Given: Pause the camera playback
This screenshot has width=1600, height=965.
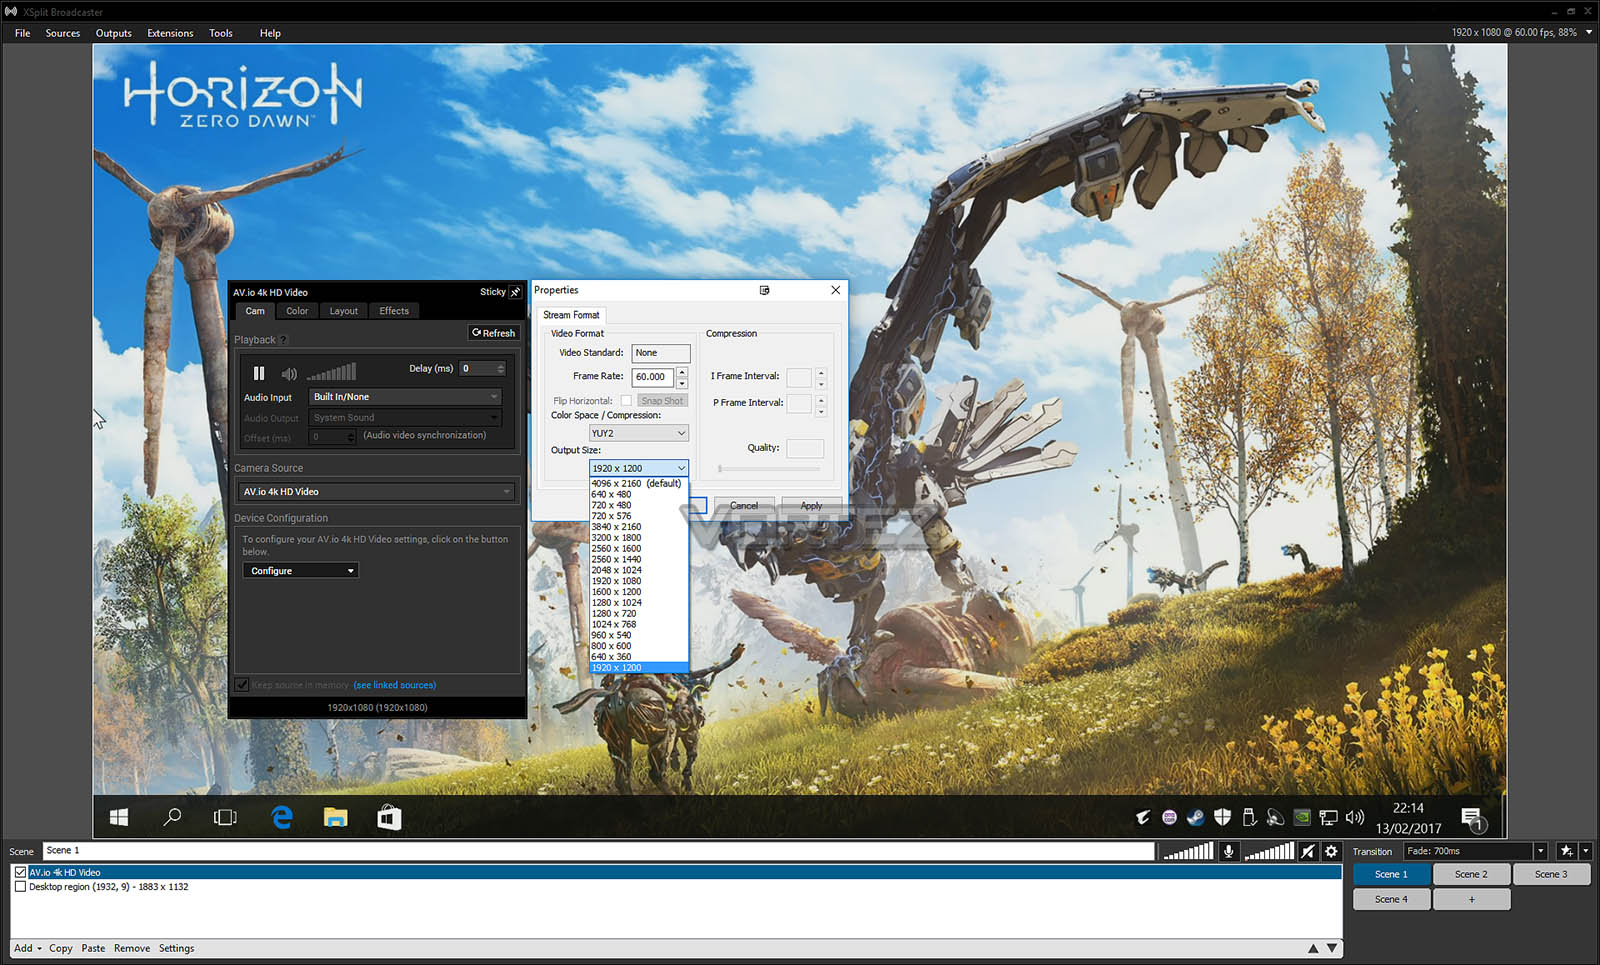Looking at the screenshot, I should 259,373.
